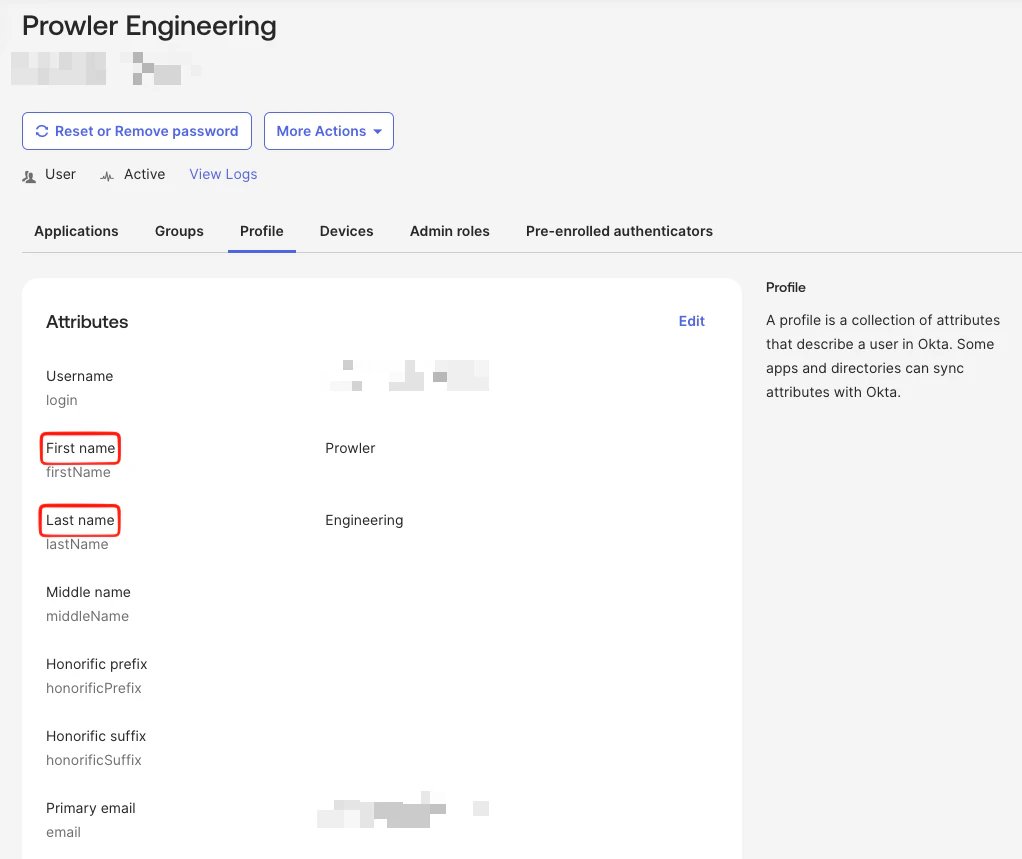Click the activity icon beside Active status
The width and height of the screenshot is (1022, 859).
105,175
